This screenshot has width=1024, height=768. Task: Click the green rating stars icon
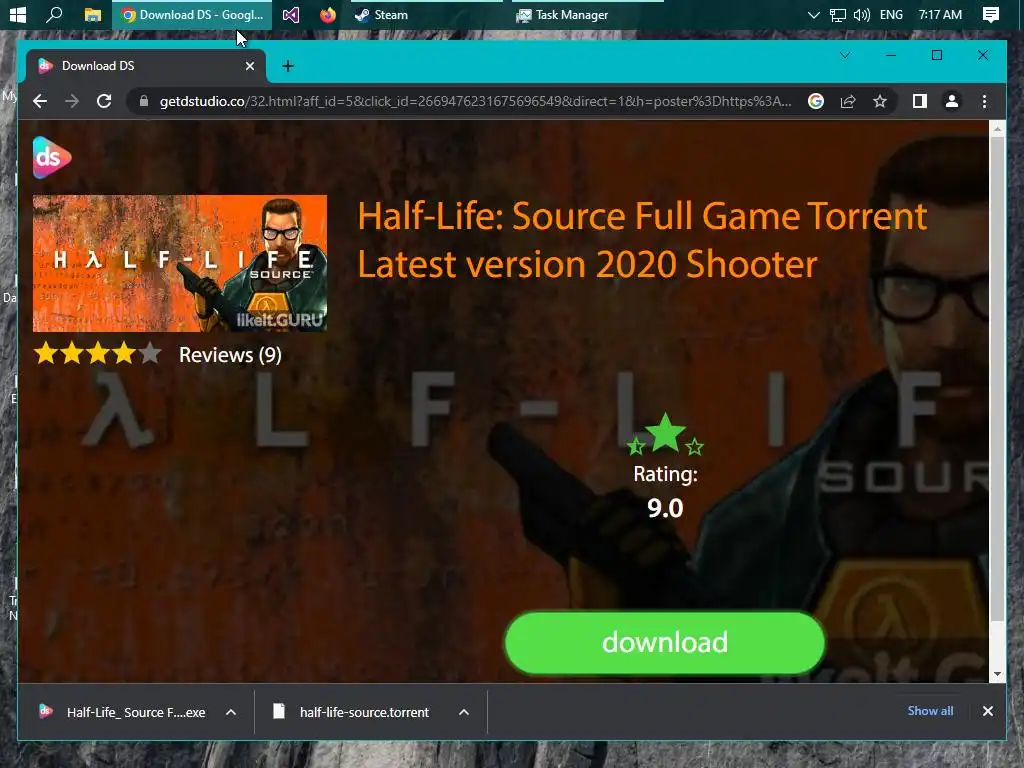[x=665, y=434]
